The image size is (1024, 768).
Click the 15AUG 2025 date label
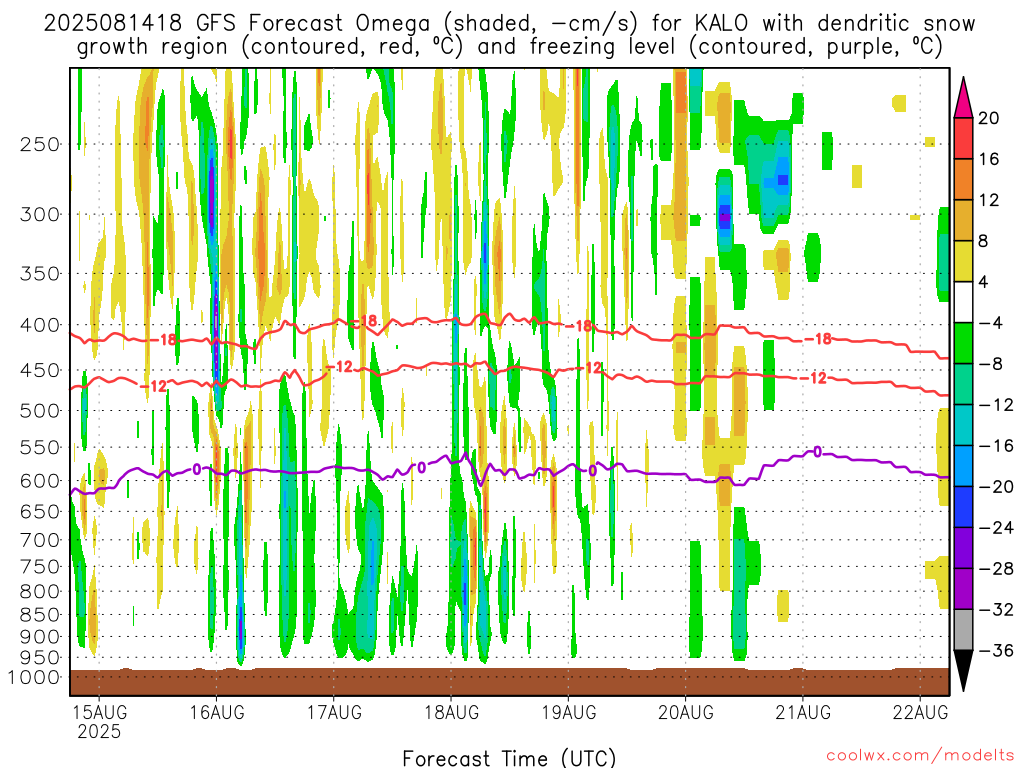99,722
